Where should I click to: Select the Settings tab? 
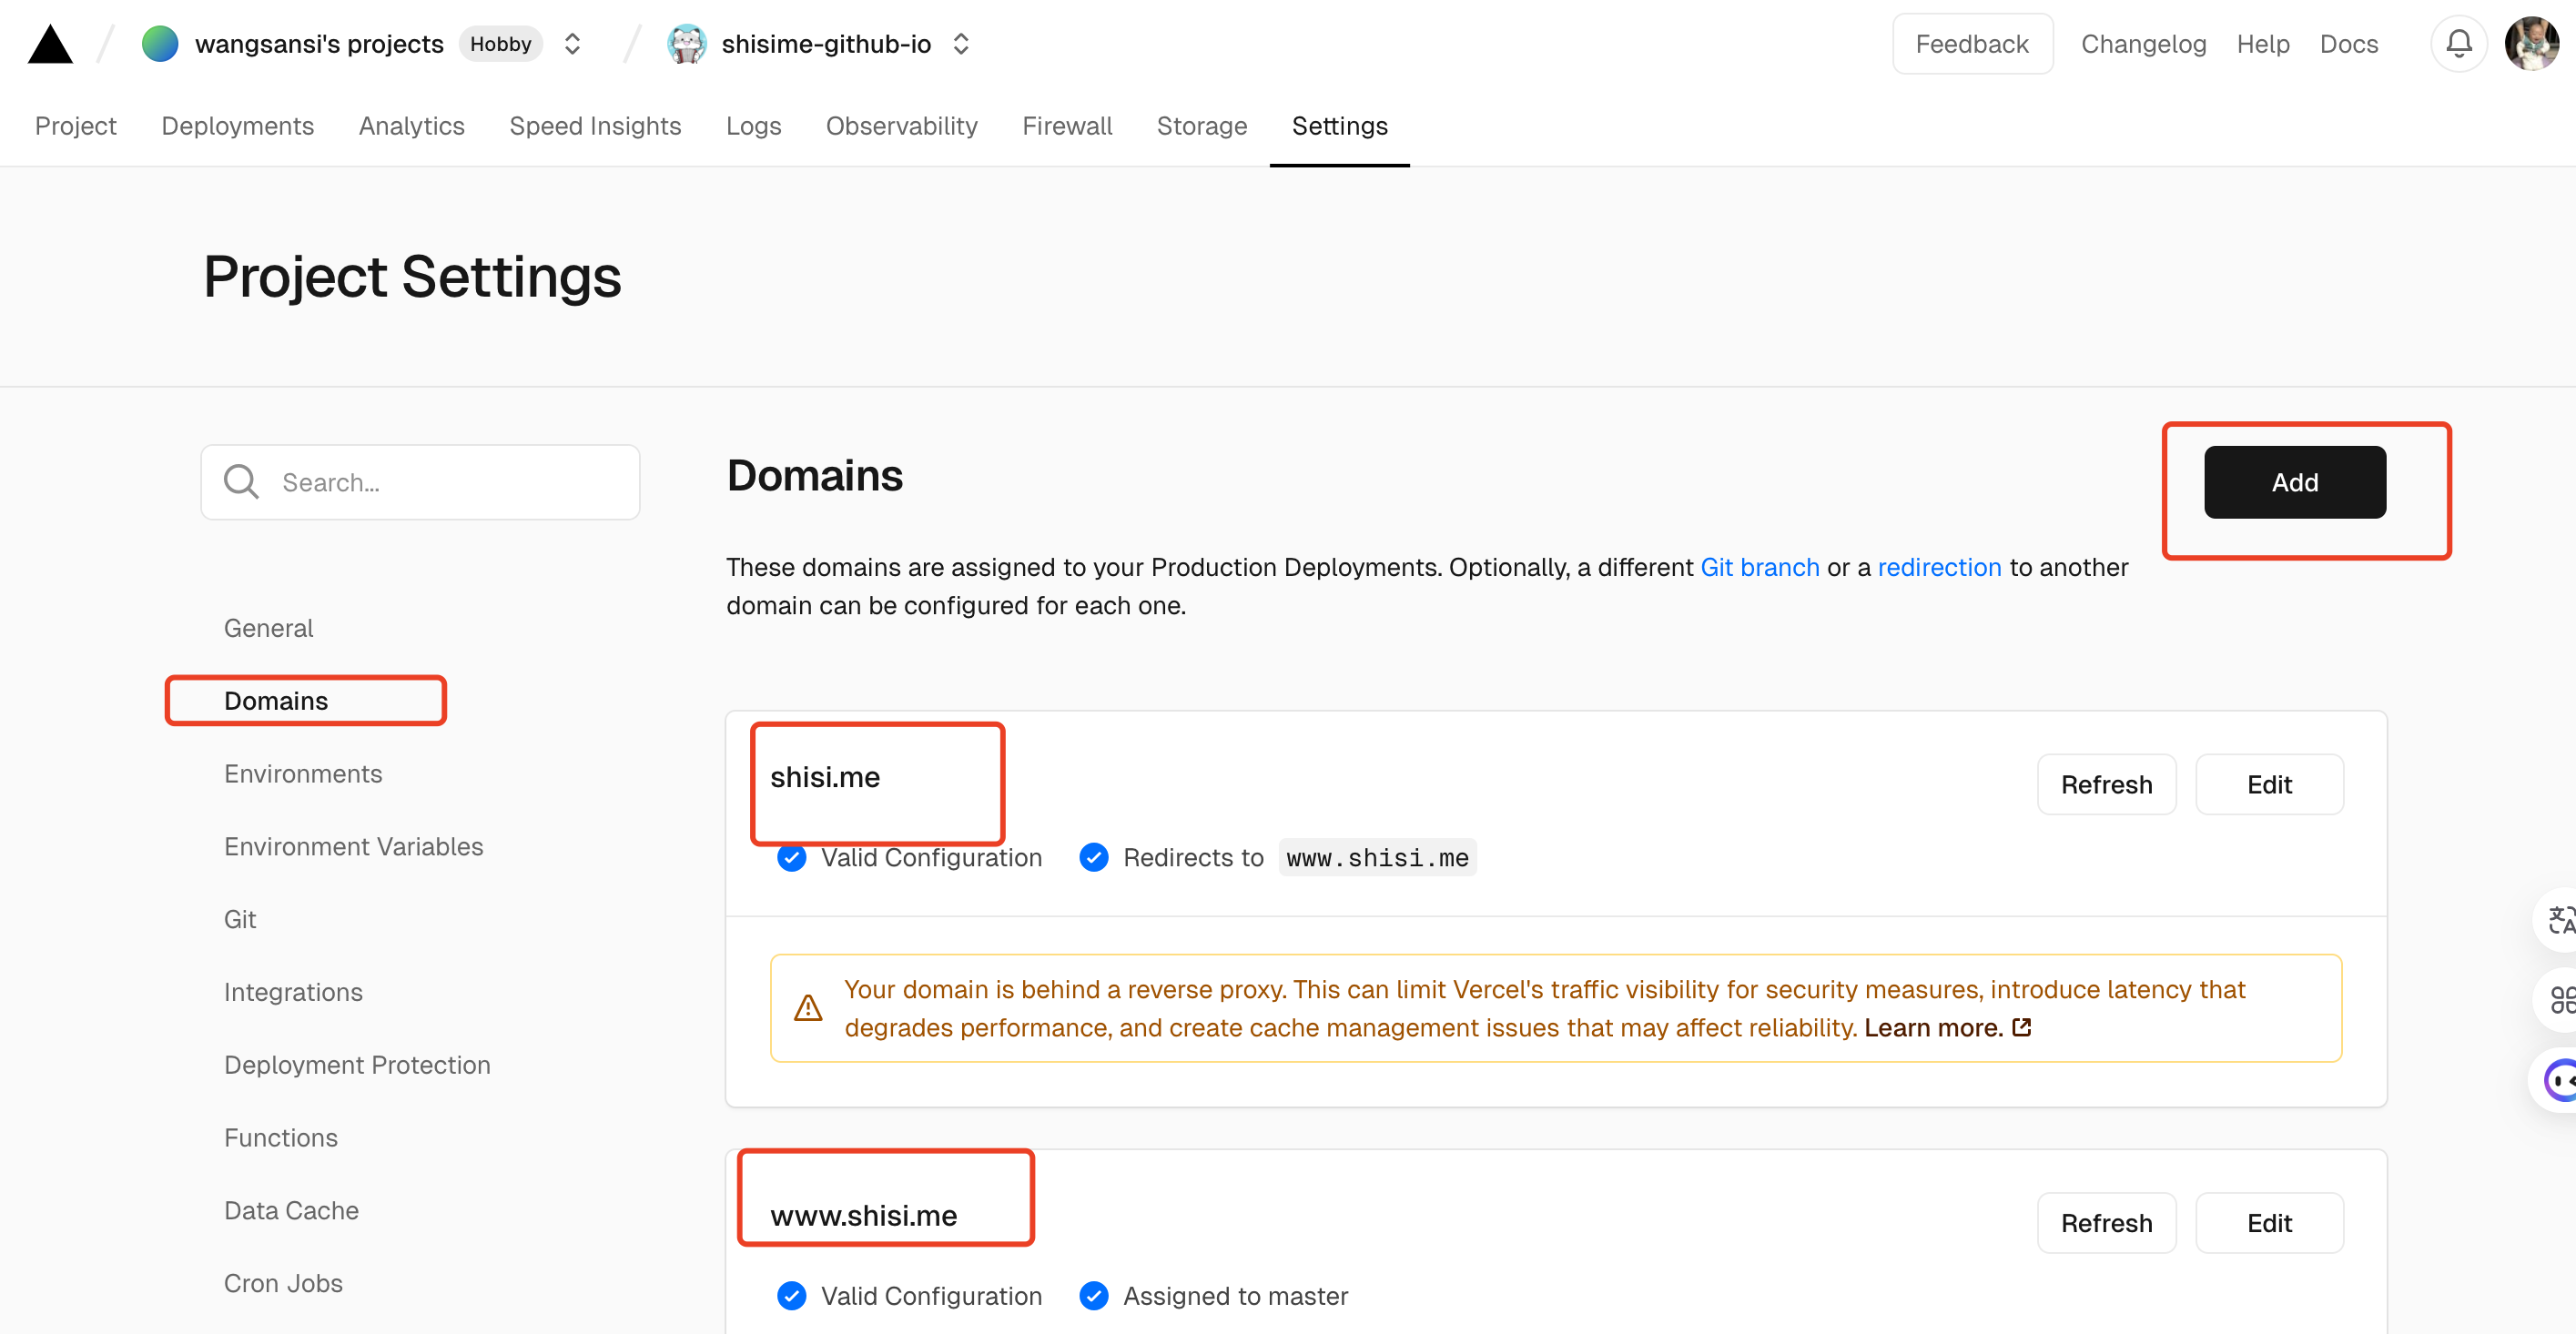pyautogui.click(x=1339, y=126)
